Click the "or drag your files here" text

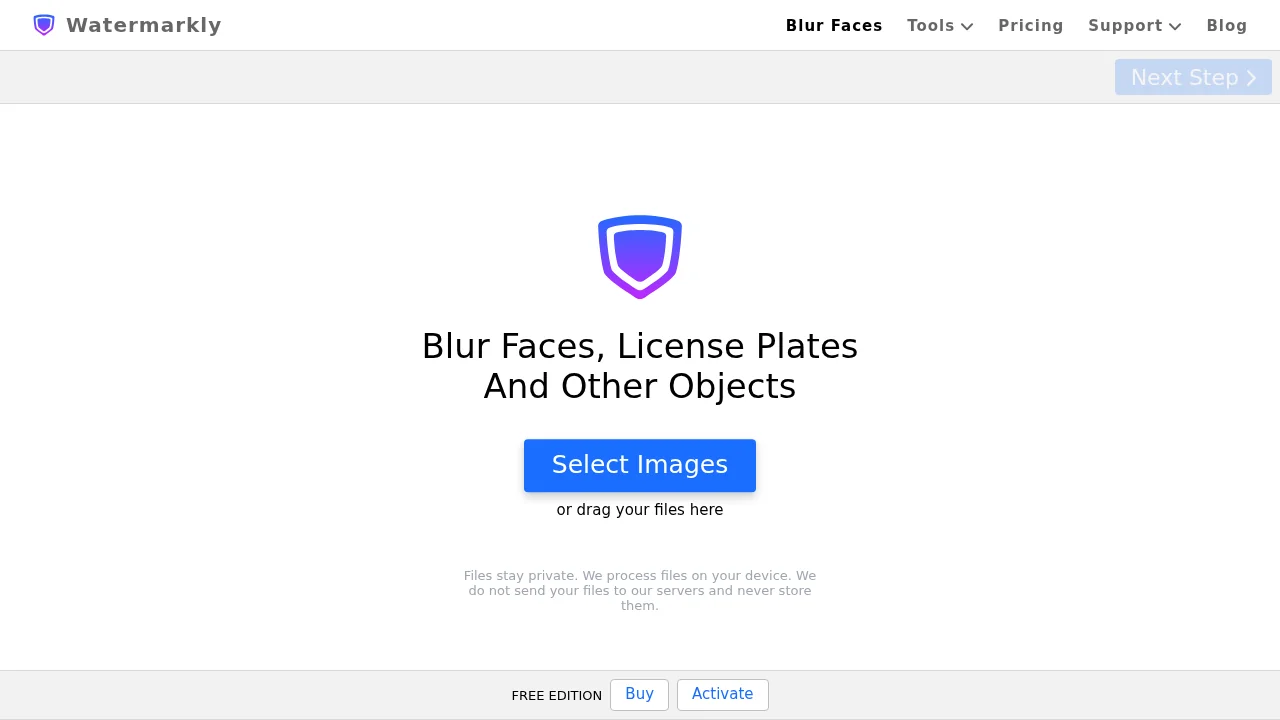pyautogui.click(x=640, y=510)
